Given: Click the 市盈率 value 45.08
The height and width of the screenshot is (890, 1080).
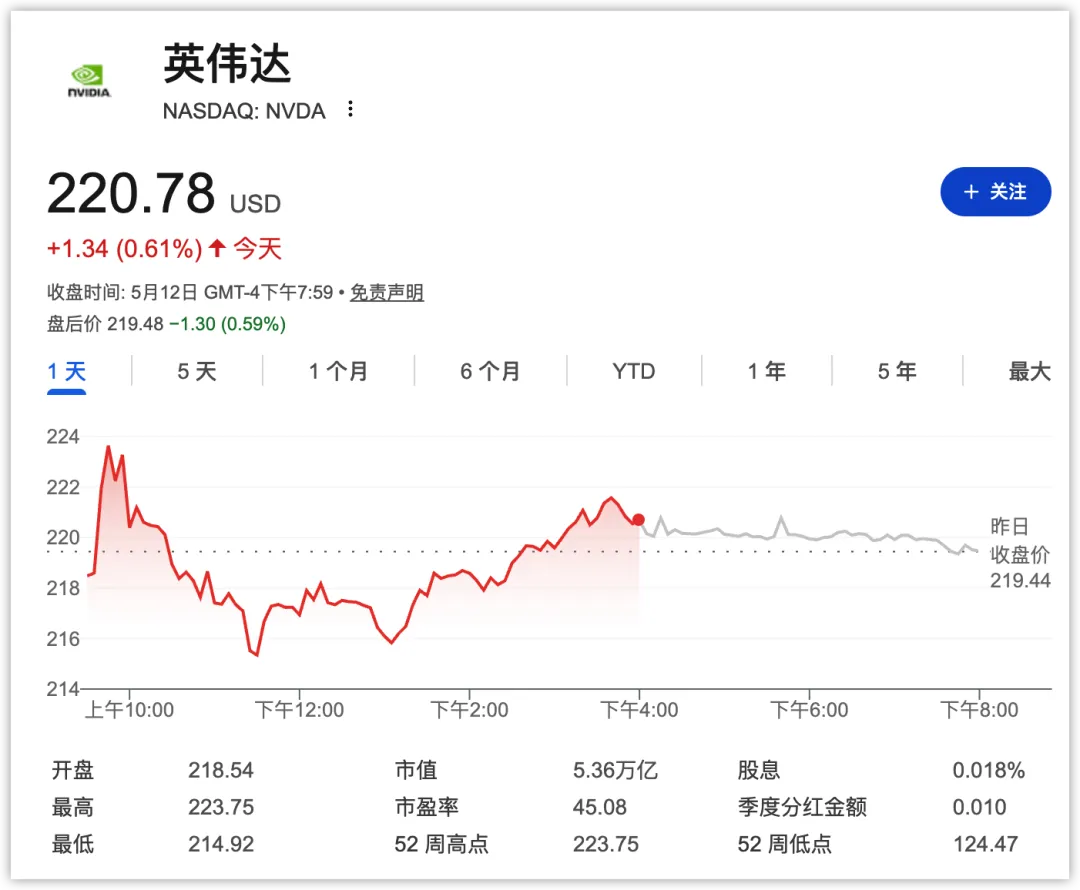Looking at the screenshot, I should point(600,807).
